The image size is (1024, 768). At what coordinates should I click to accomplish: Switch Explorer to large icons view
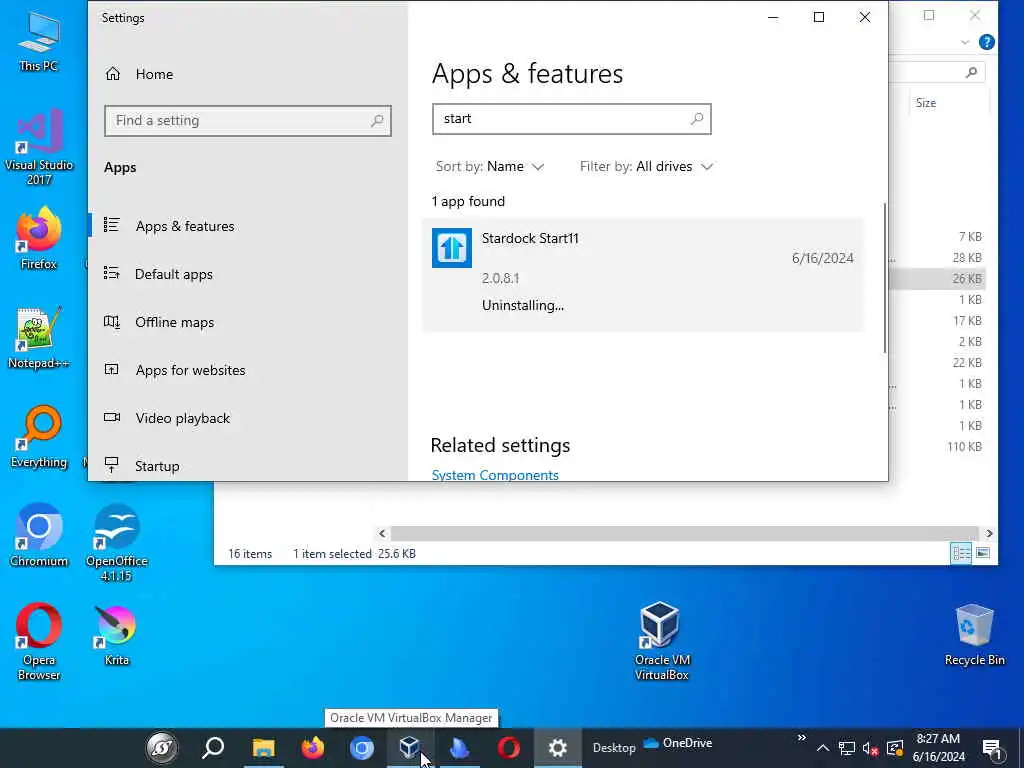pyautogui.click(x=983, y=554)
